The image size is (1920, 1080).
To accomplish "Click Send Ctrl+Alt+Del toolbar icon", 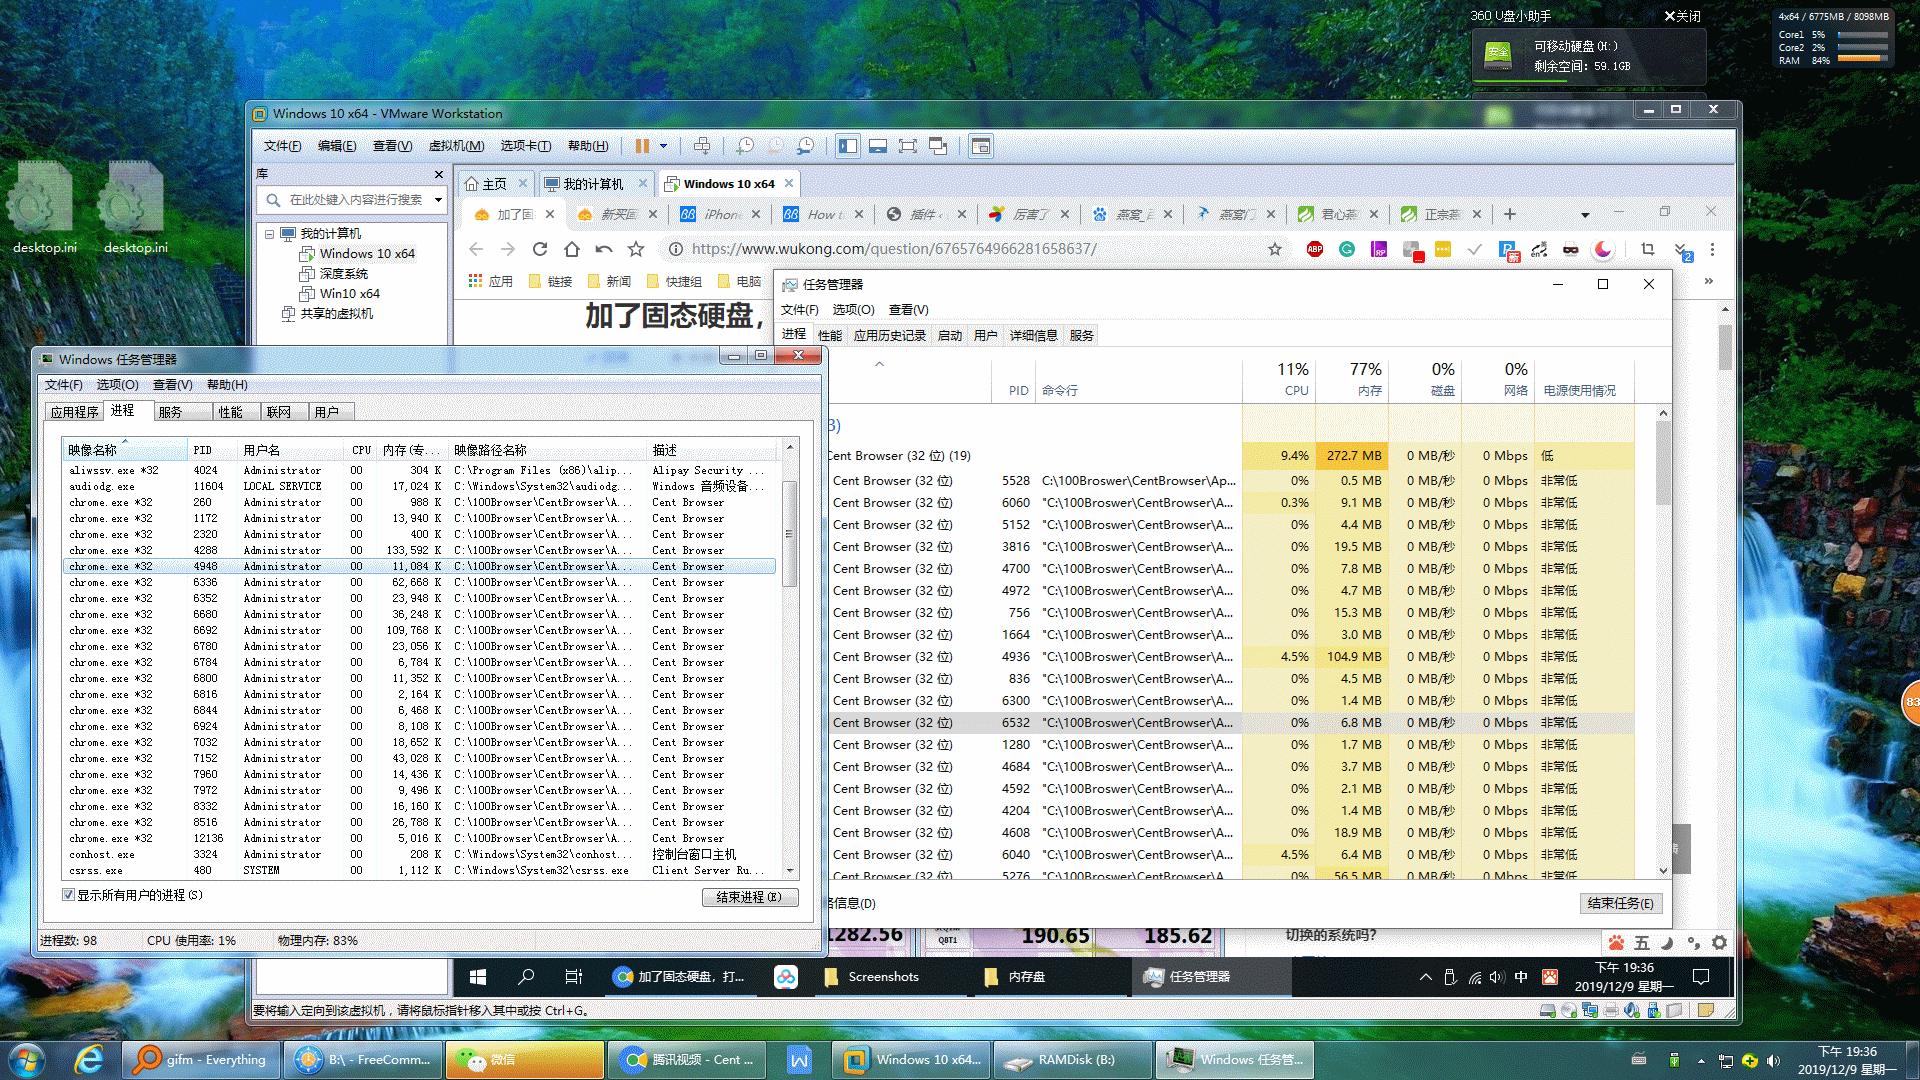I will coord(702,146).
